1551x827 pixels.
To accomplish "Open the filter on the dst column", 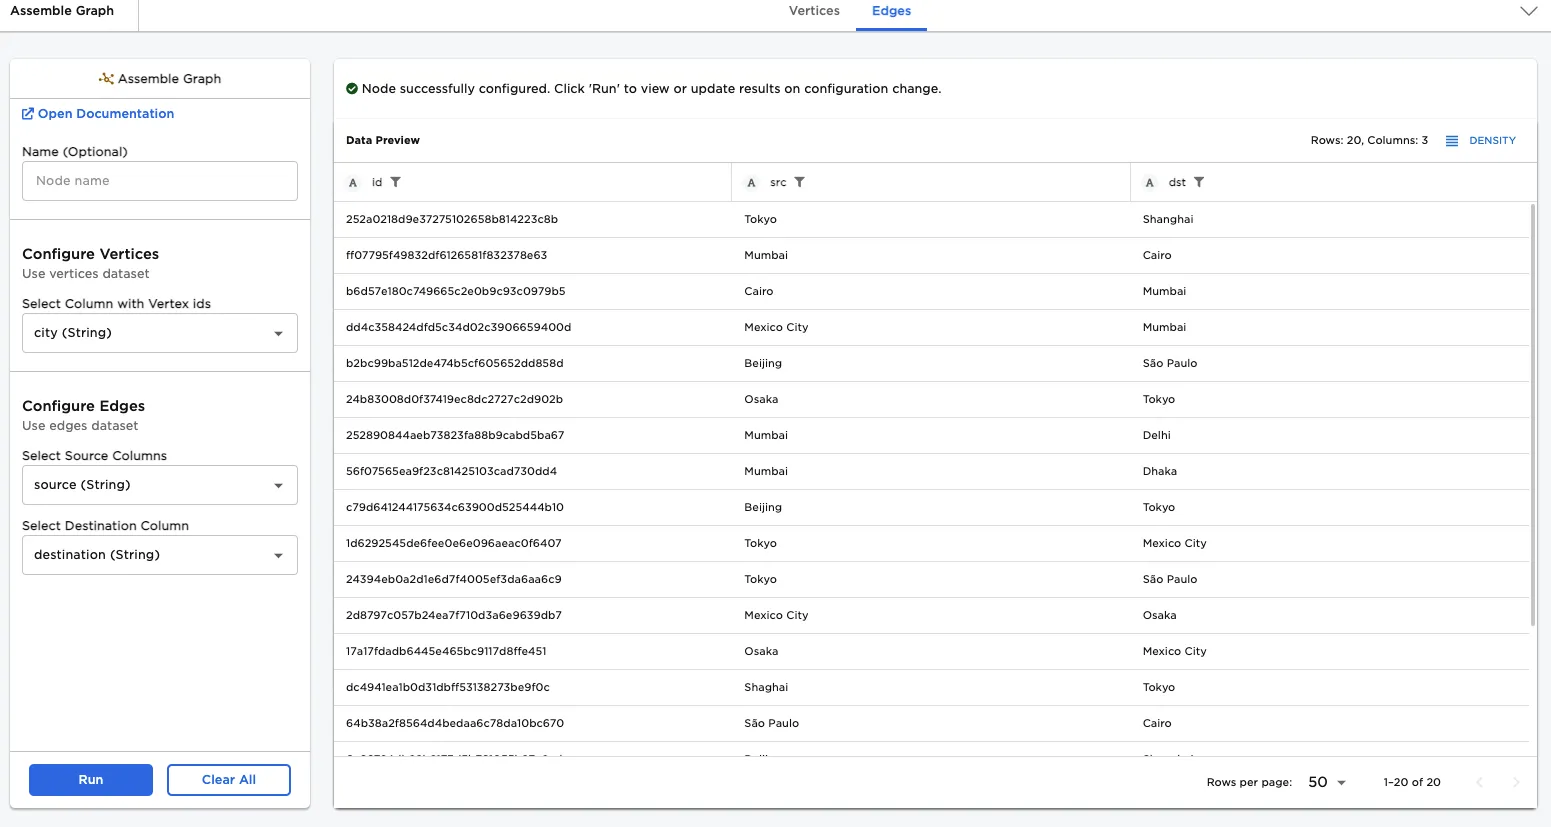I will (1198, 182).
